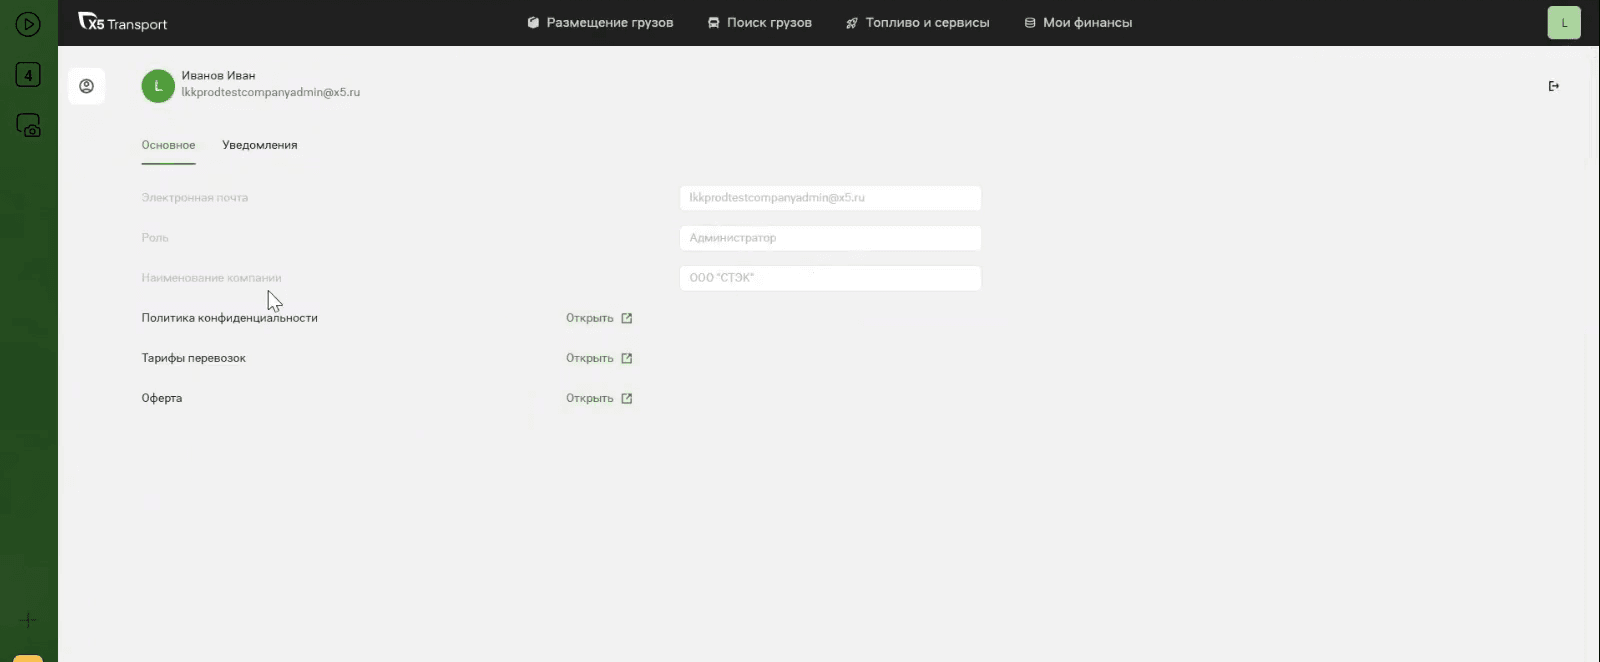Screen dimensions: 1600x662
Task: Open the Политика конфиденциальности link
Action: coord(599,318)
